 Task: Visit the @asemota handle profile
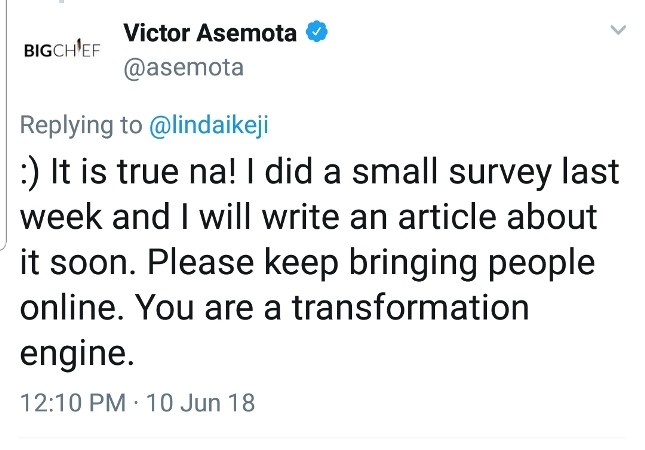[183, 68]
